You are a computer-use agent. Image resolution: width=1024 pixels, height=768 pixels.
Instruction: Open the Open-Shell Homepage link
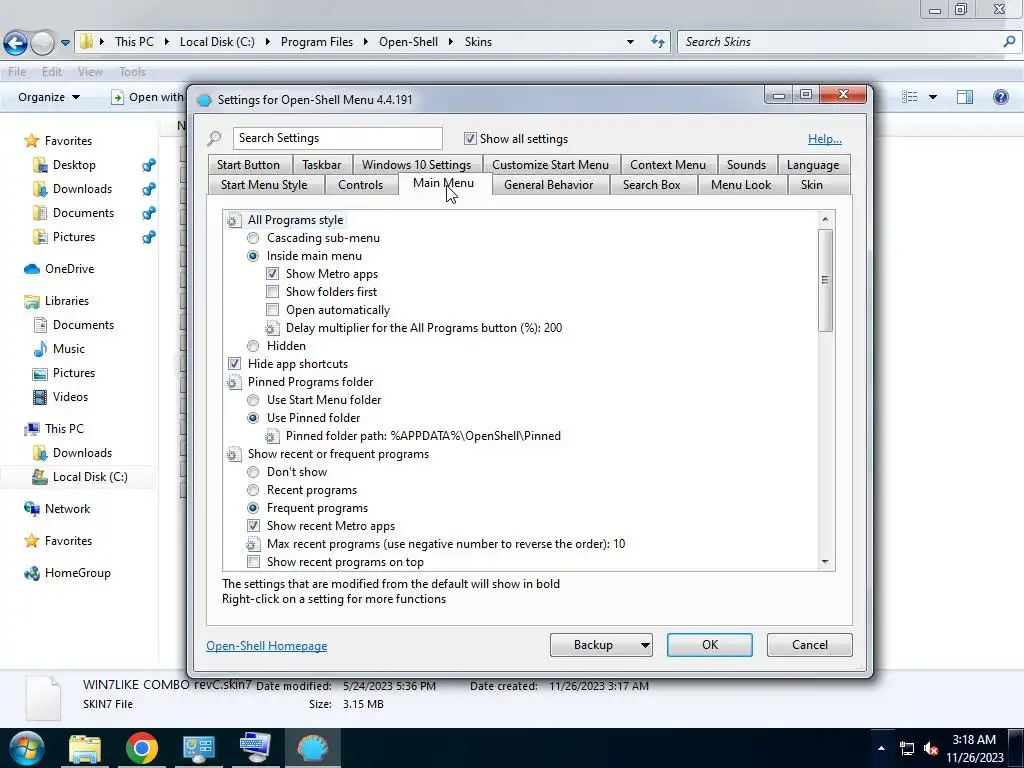coord(266,646)
